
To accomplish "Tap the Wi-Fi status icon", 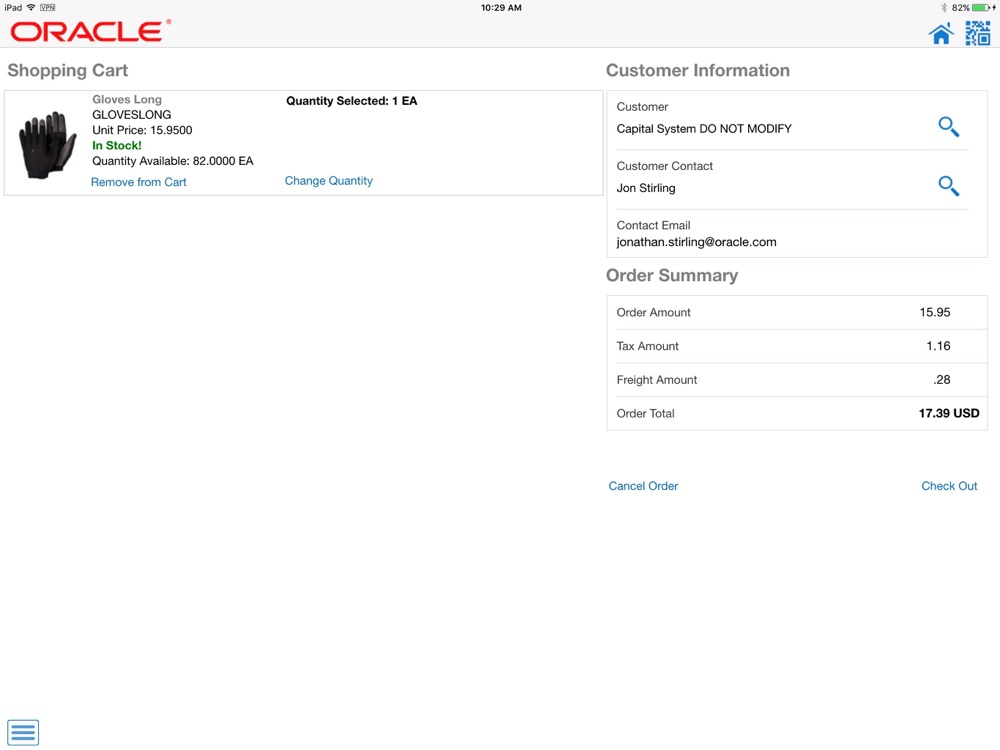I will [x=31, y=8].
